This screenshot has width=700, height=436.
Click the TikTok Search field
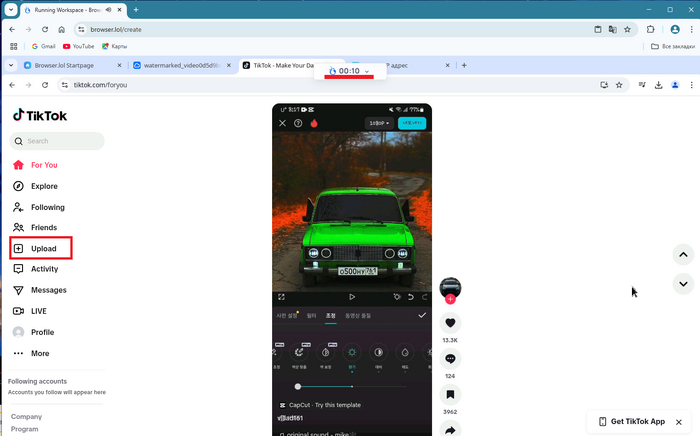[x=57, y=141]
